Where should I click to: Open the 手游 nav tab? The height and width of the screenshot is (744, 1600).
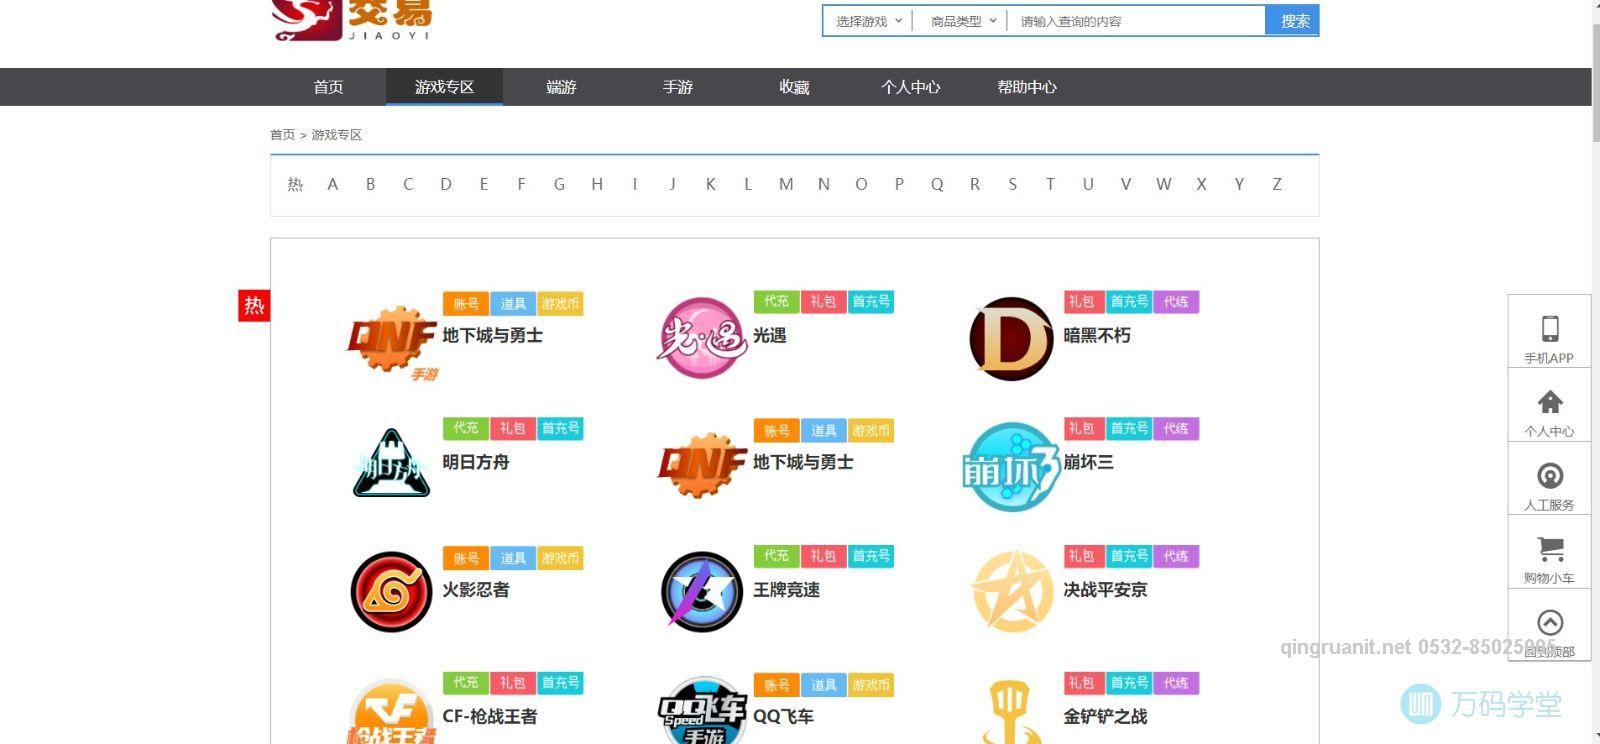677,87
